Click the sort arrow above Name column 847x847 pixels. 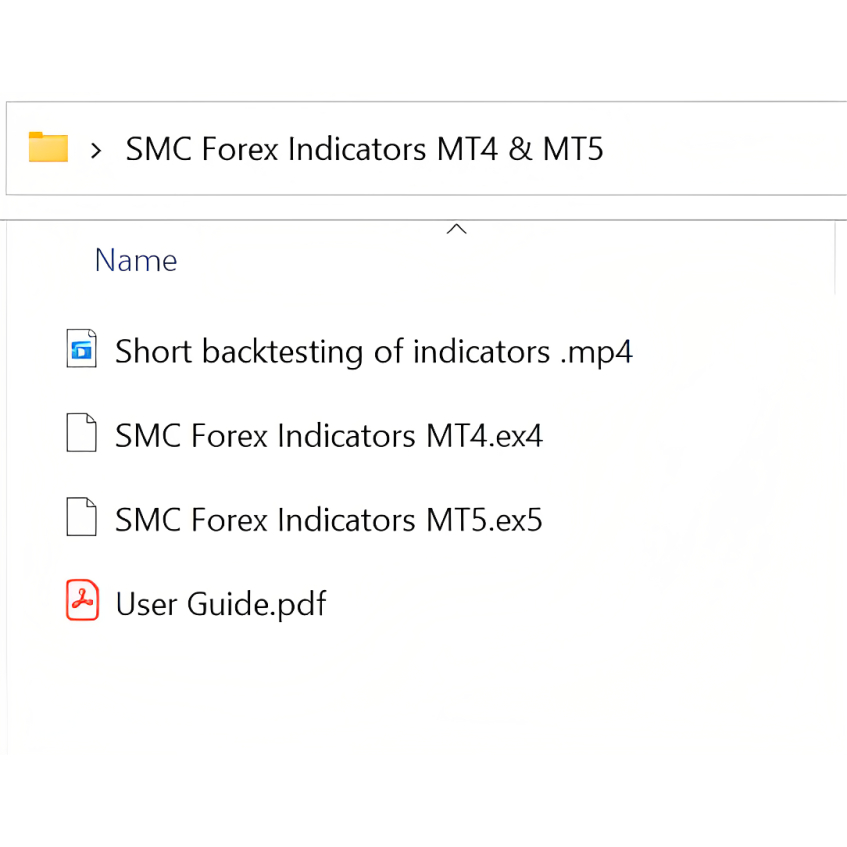(x=456, y=229)
